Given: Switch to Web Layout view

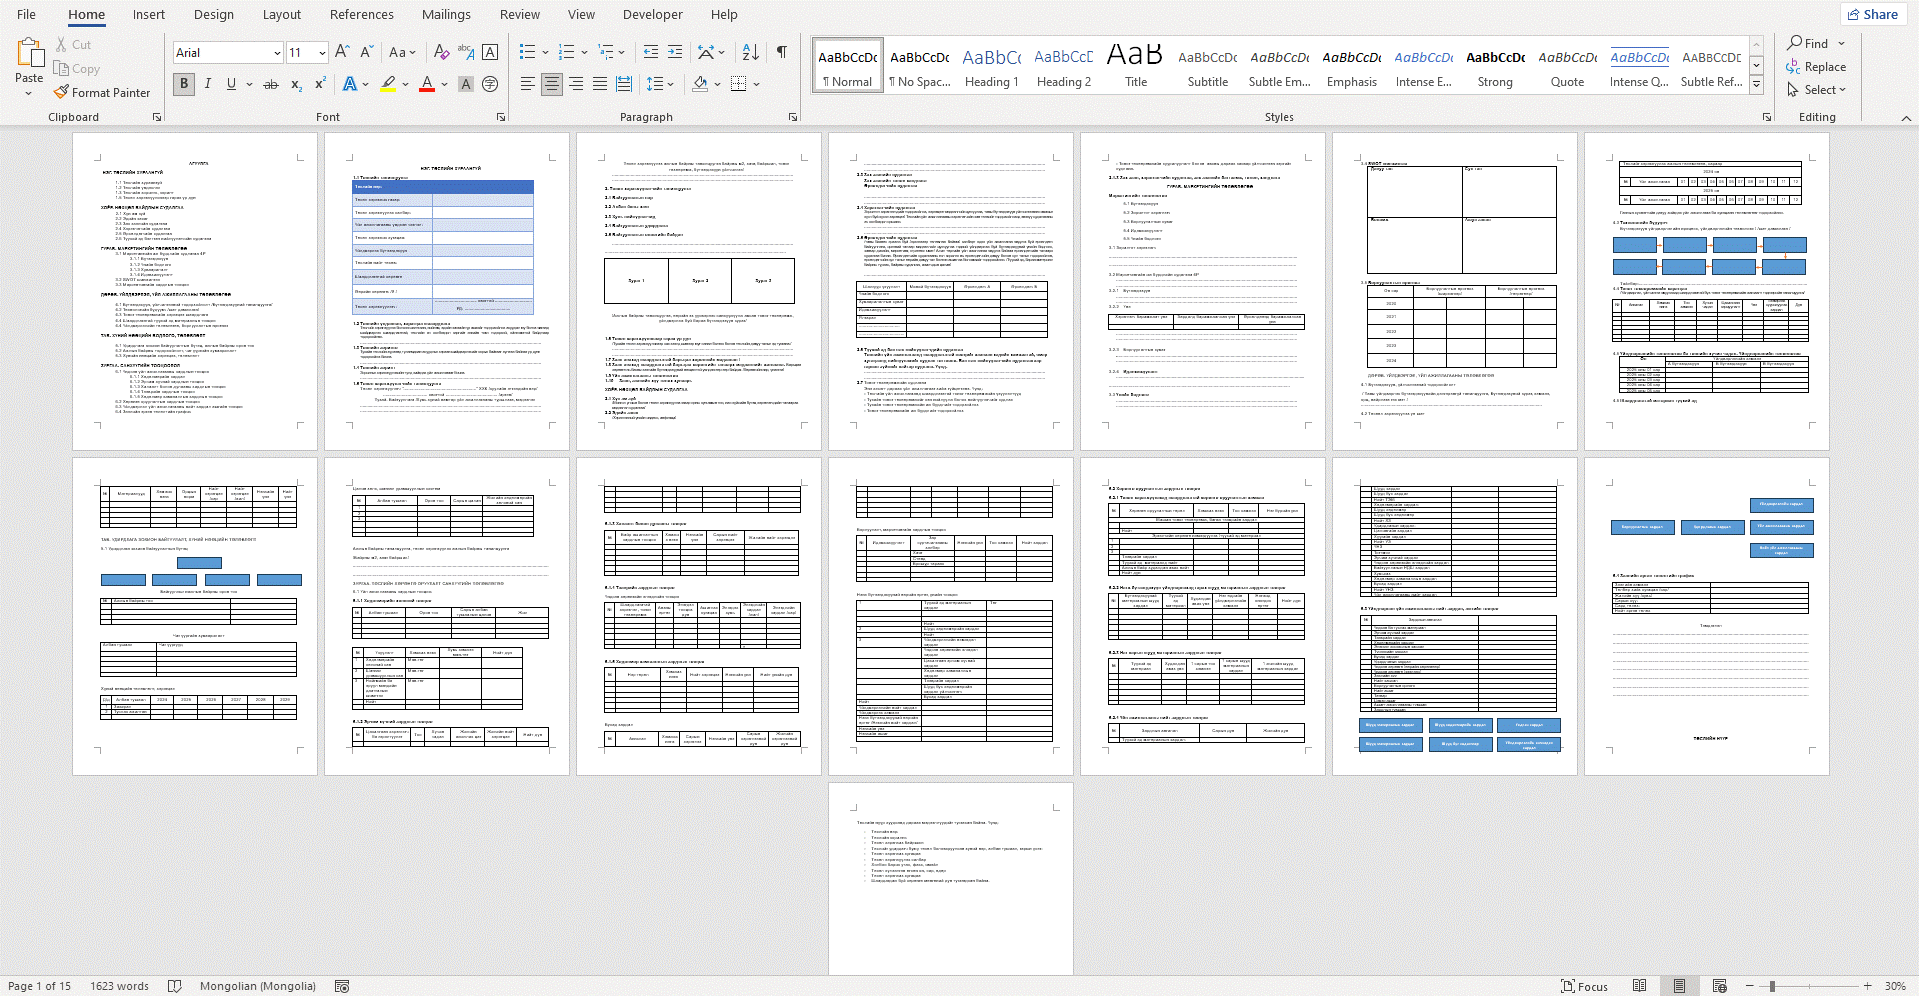Looking at the screenshot, I should point(1720,986).
